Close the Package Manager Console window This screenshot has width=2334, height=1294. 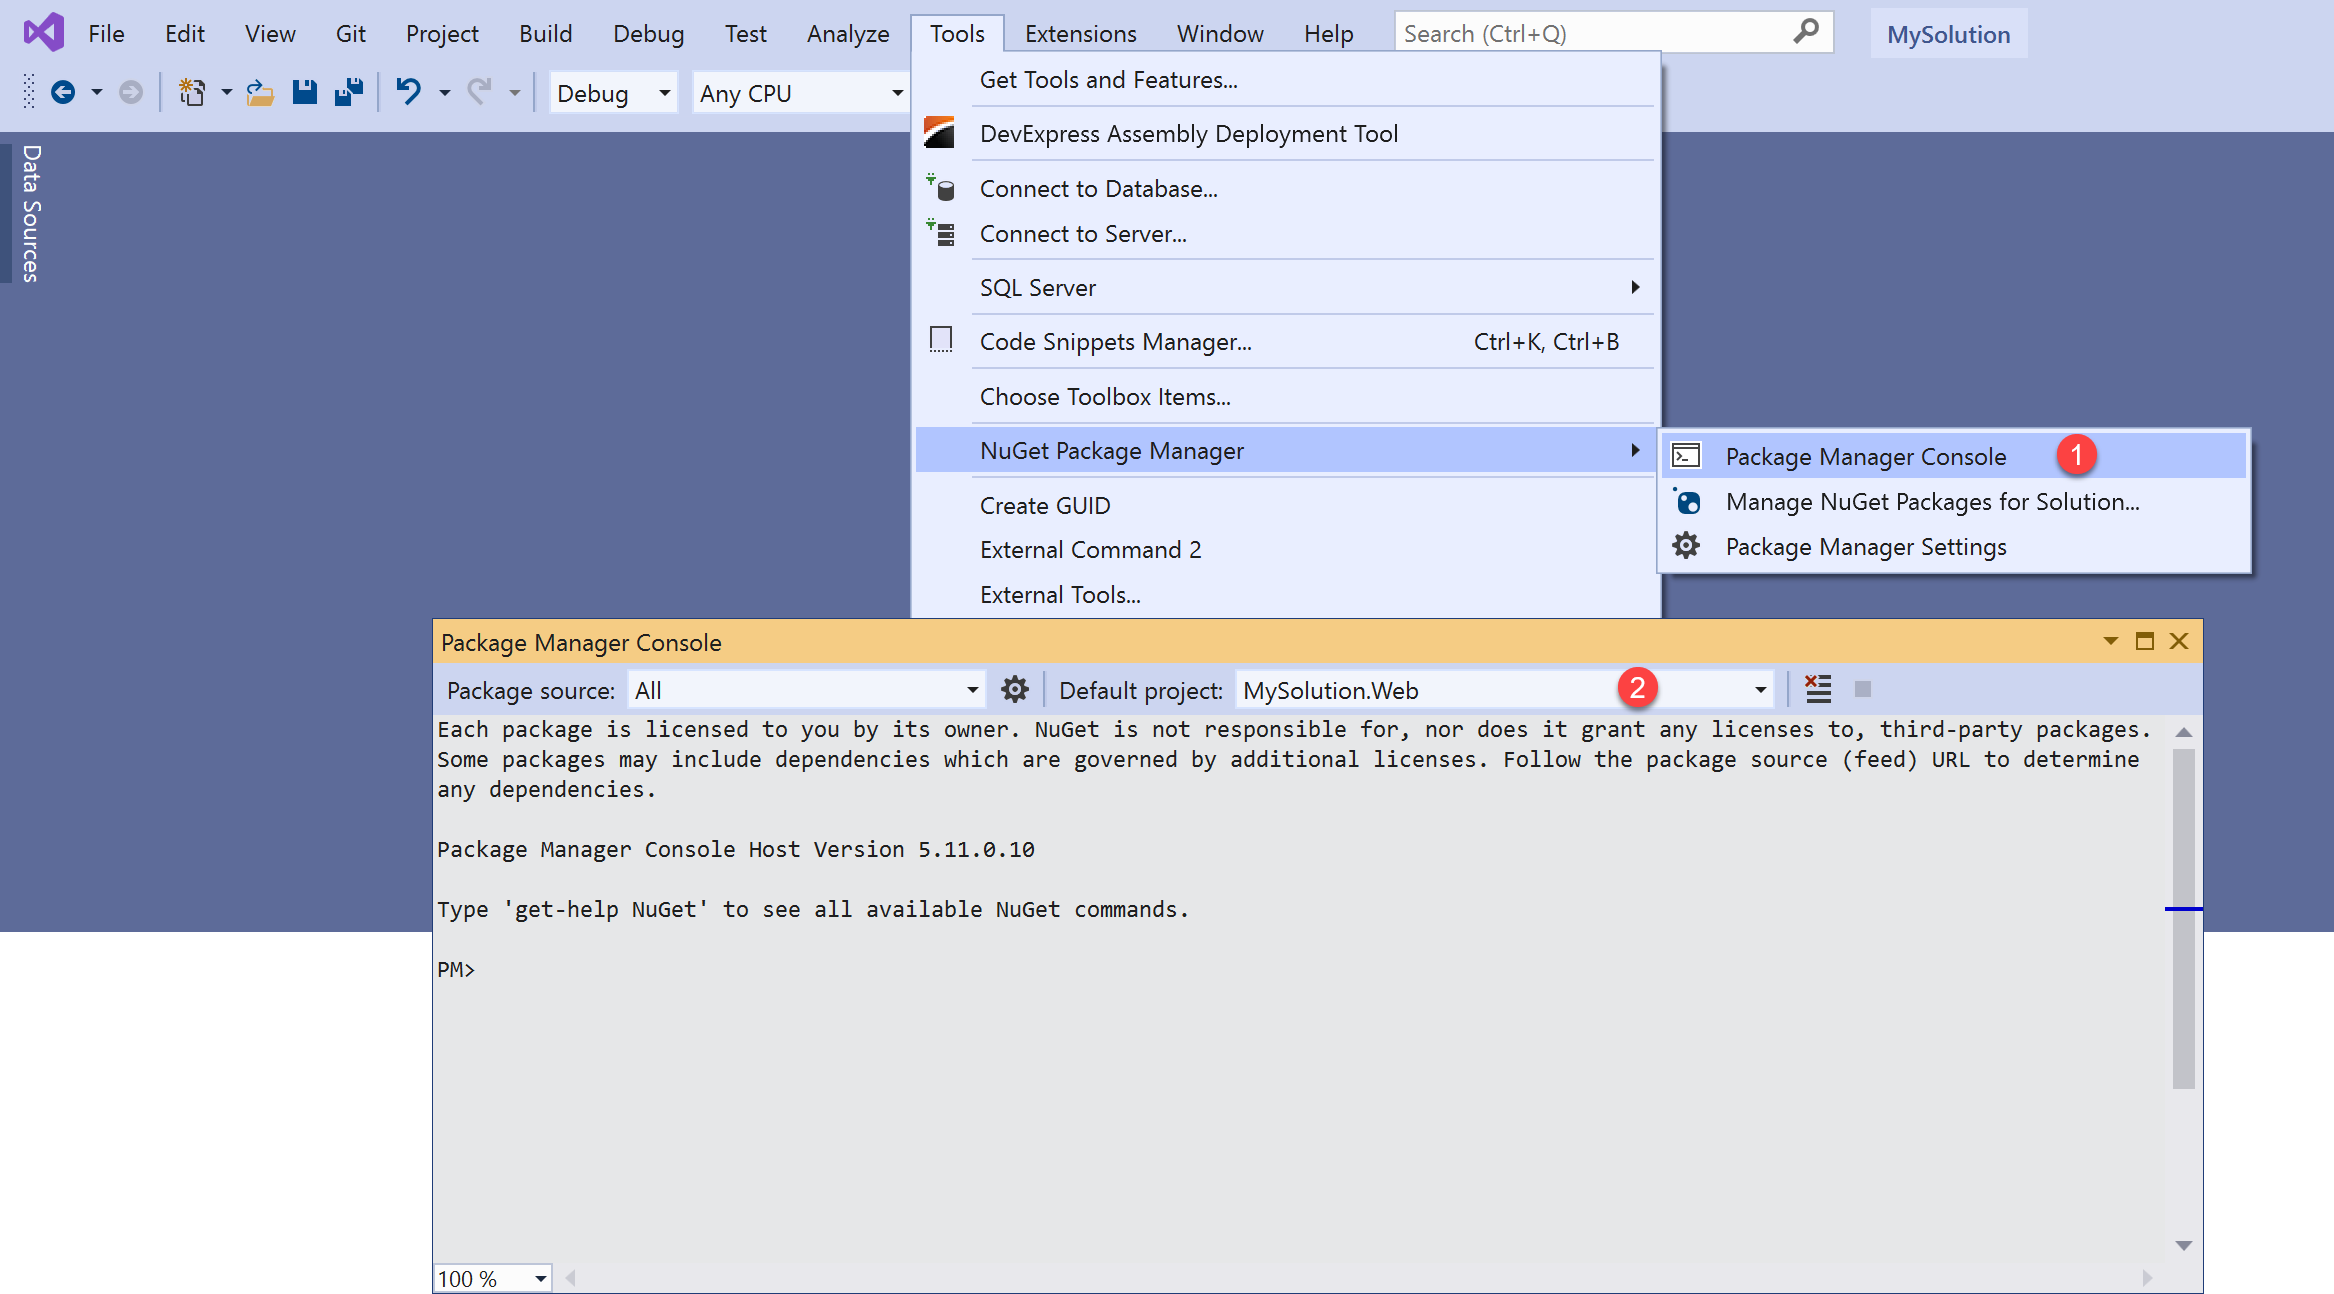click(2179, 641)
